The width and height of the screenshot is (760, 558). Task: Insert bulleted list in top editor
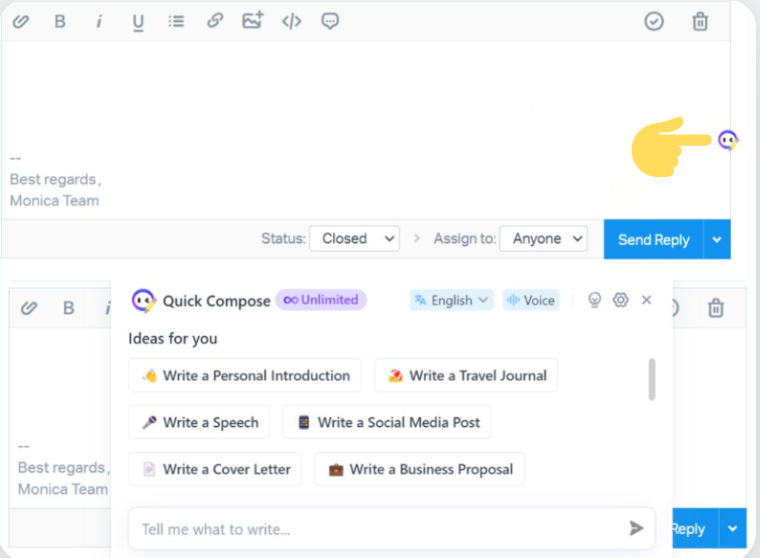(x=176, y=21)
